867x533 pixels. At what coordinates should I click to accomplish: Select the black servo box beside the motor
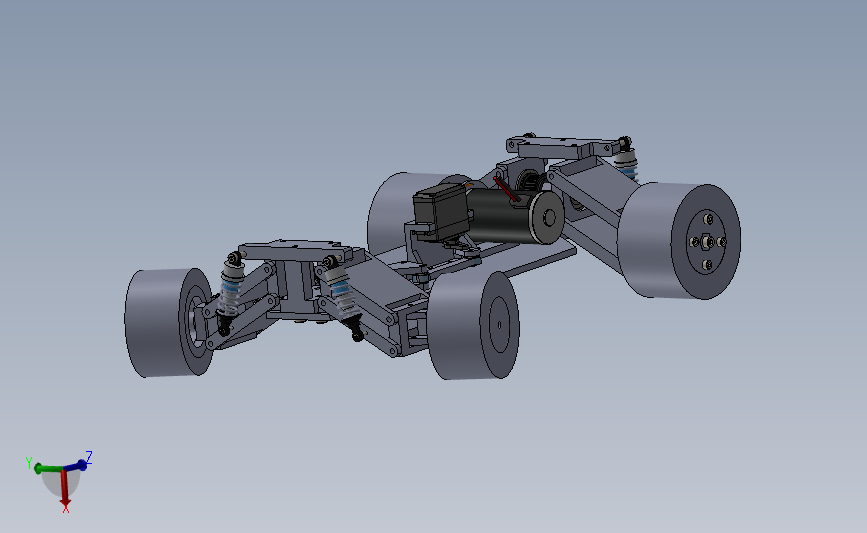pos(441,212)
